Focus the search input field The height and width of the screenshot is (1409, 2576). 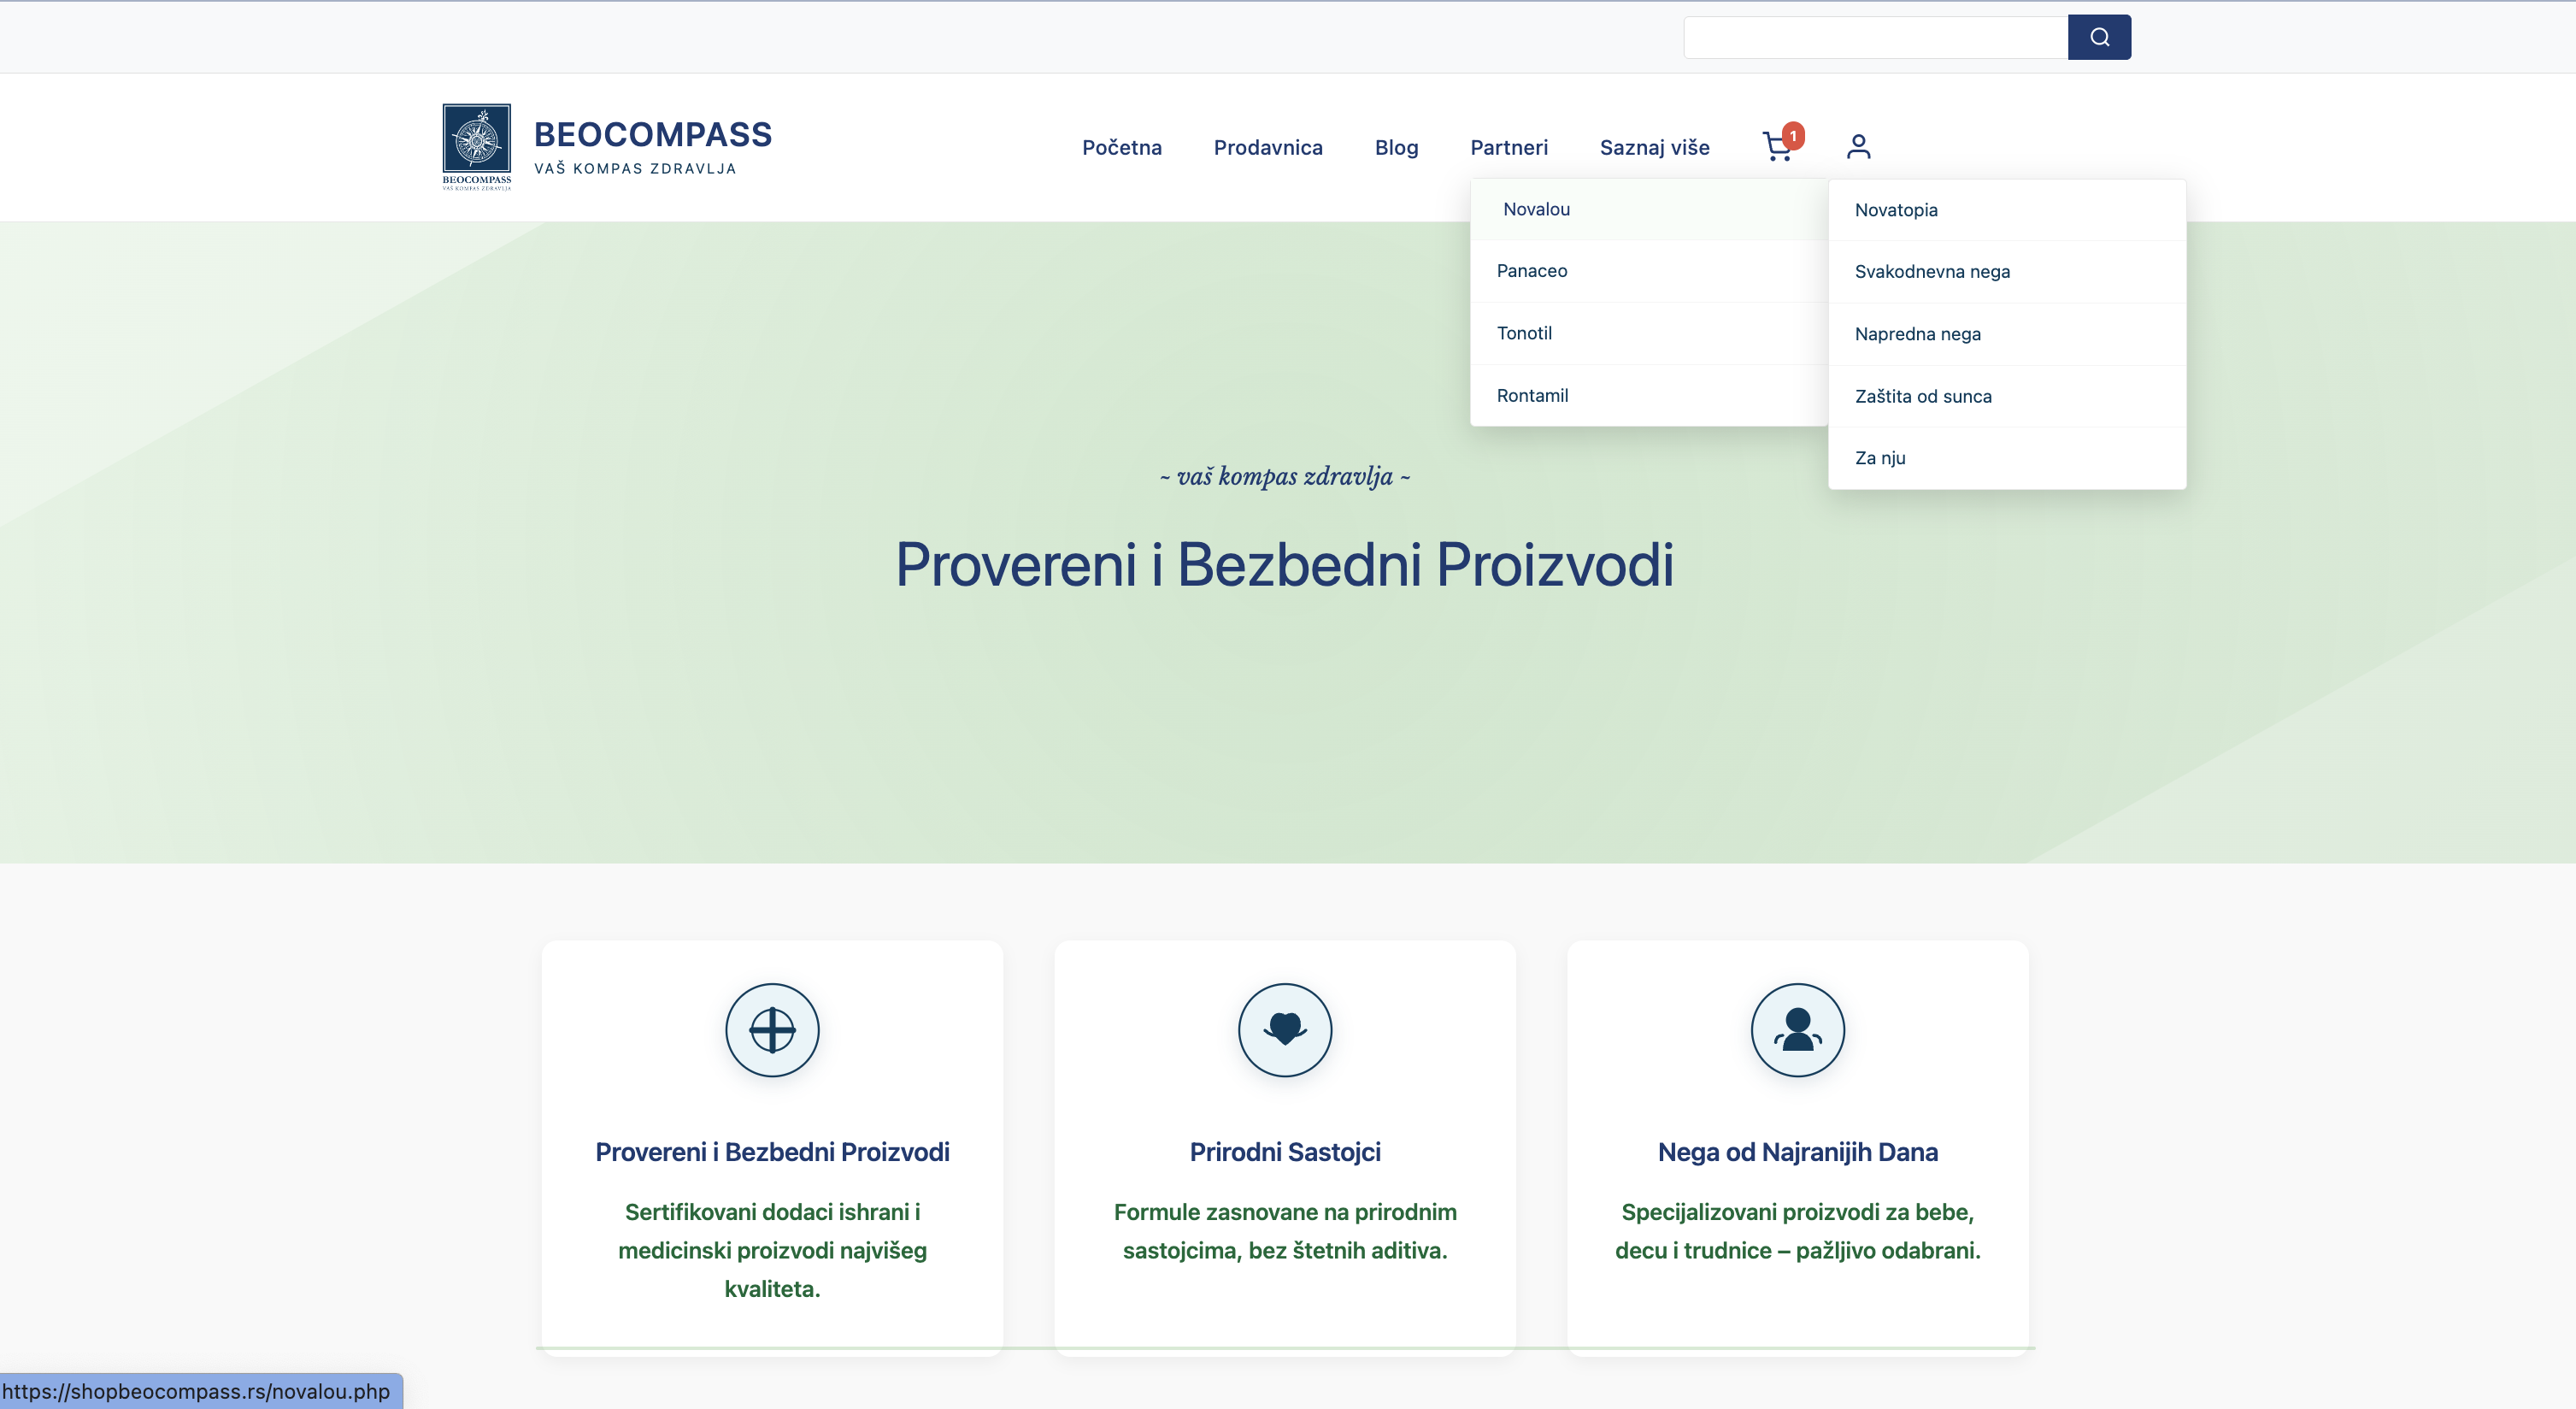(1876, 37)
